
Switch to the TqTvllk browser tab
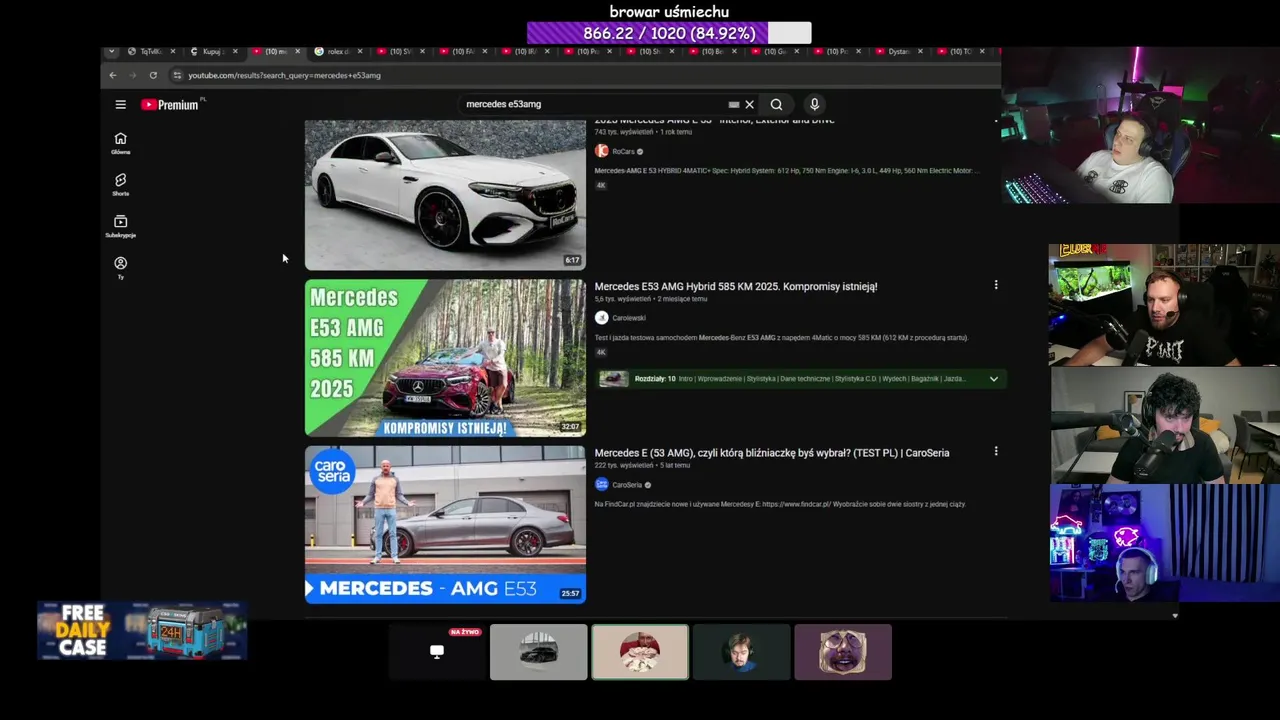pyautogui.click(x=150, y=51)
